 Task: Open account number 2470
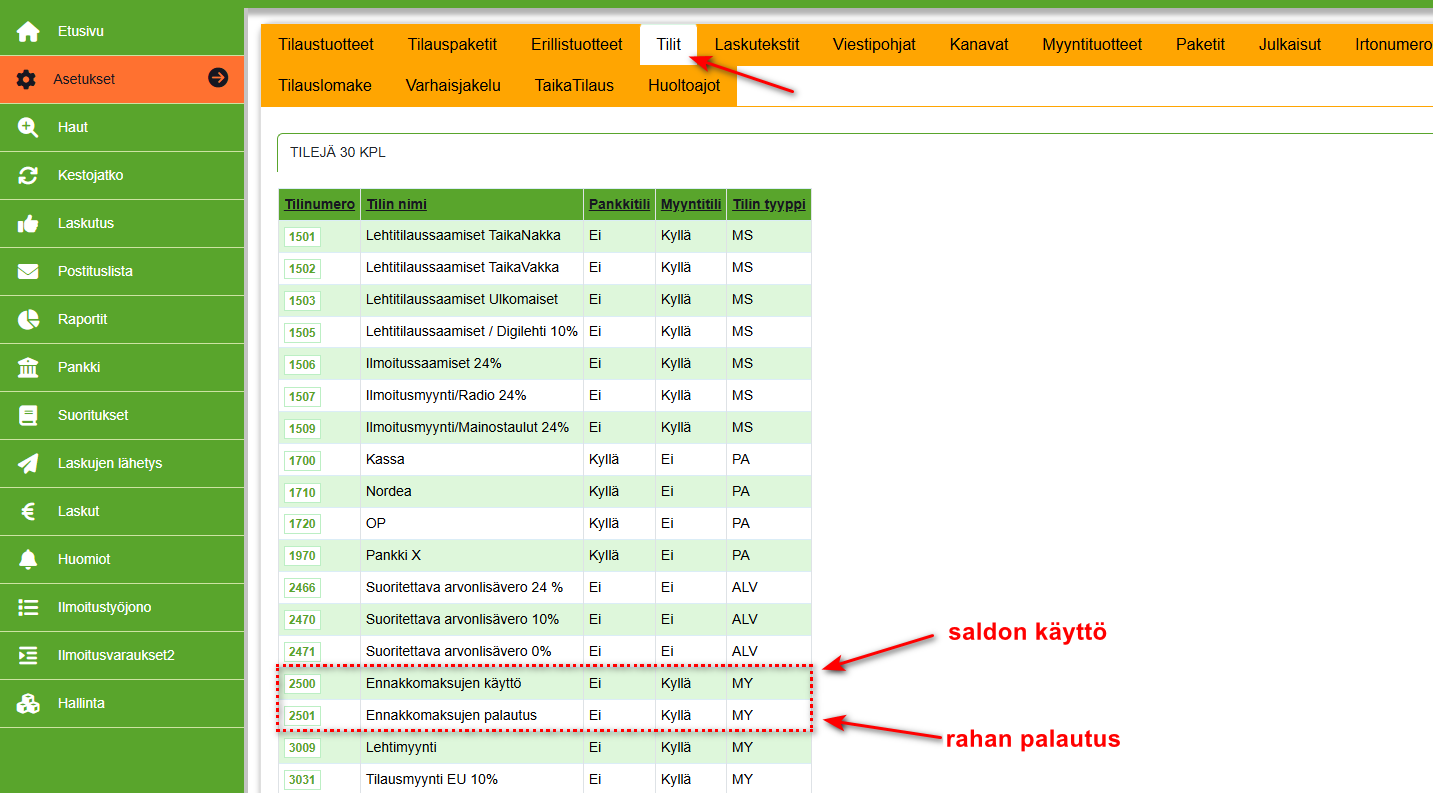302,619
